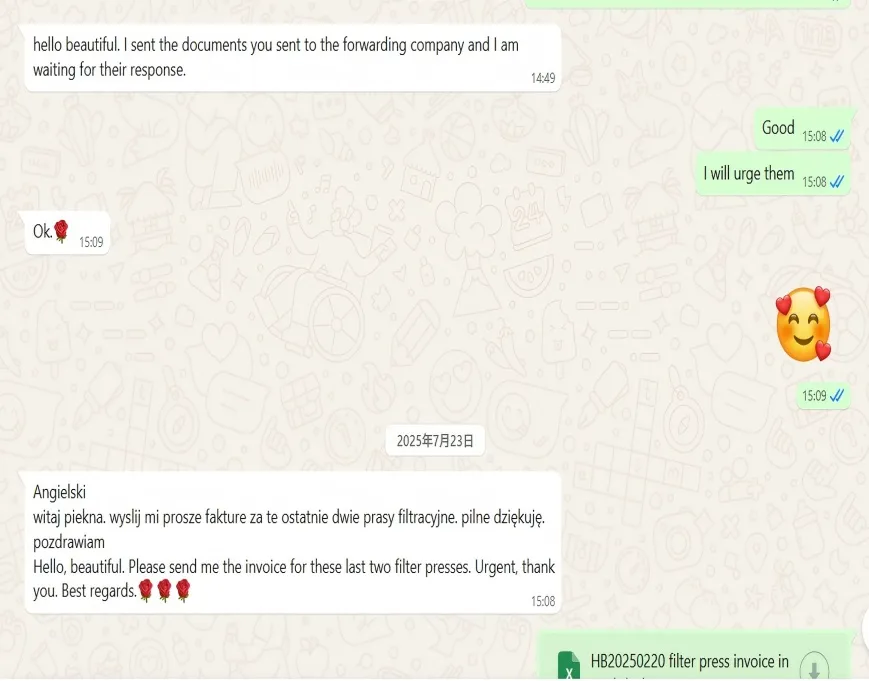Click the heart-eyes smiley emoji sticker
The width and height of the screenshot is (869, 681).
coord(804,324)
